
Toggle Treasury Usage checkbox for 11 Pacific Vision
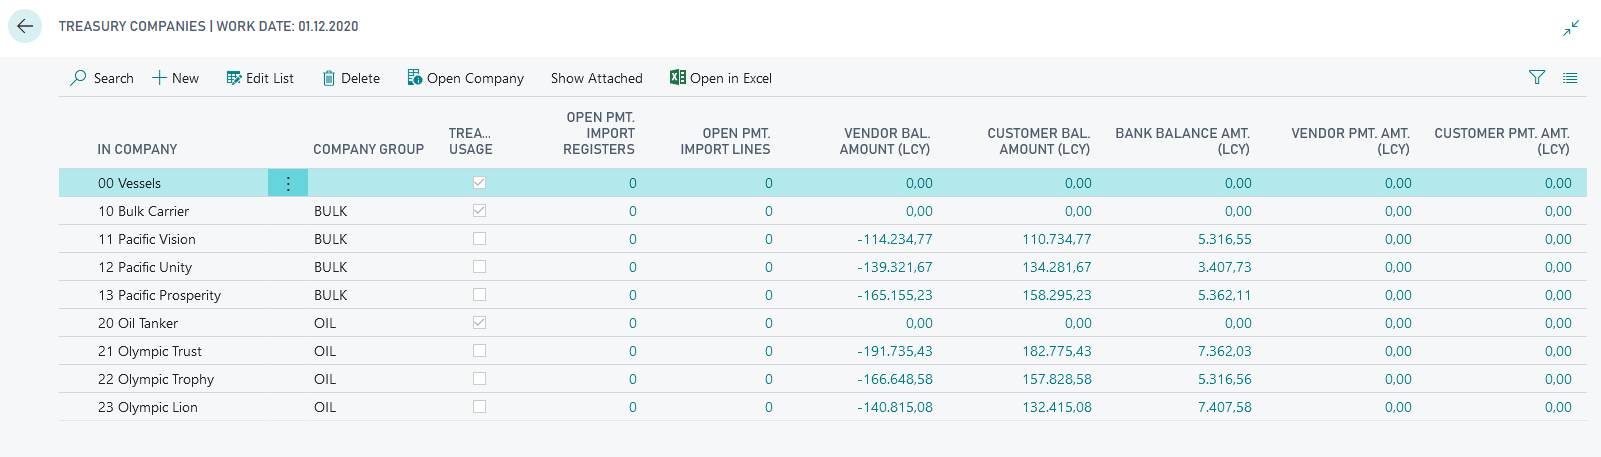(x=479, y=239)
